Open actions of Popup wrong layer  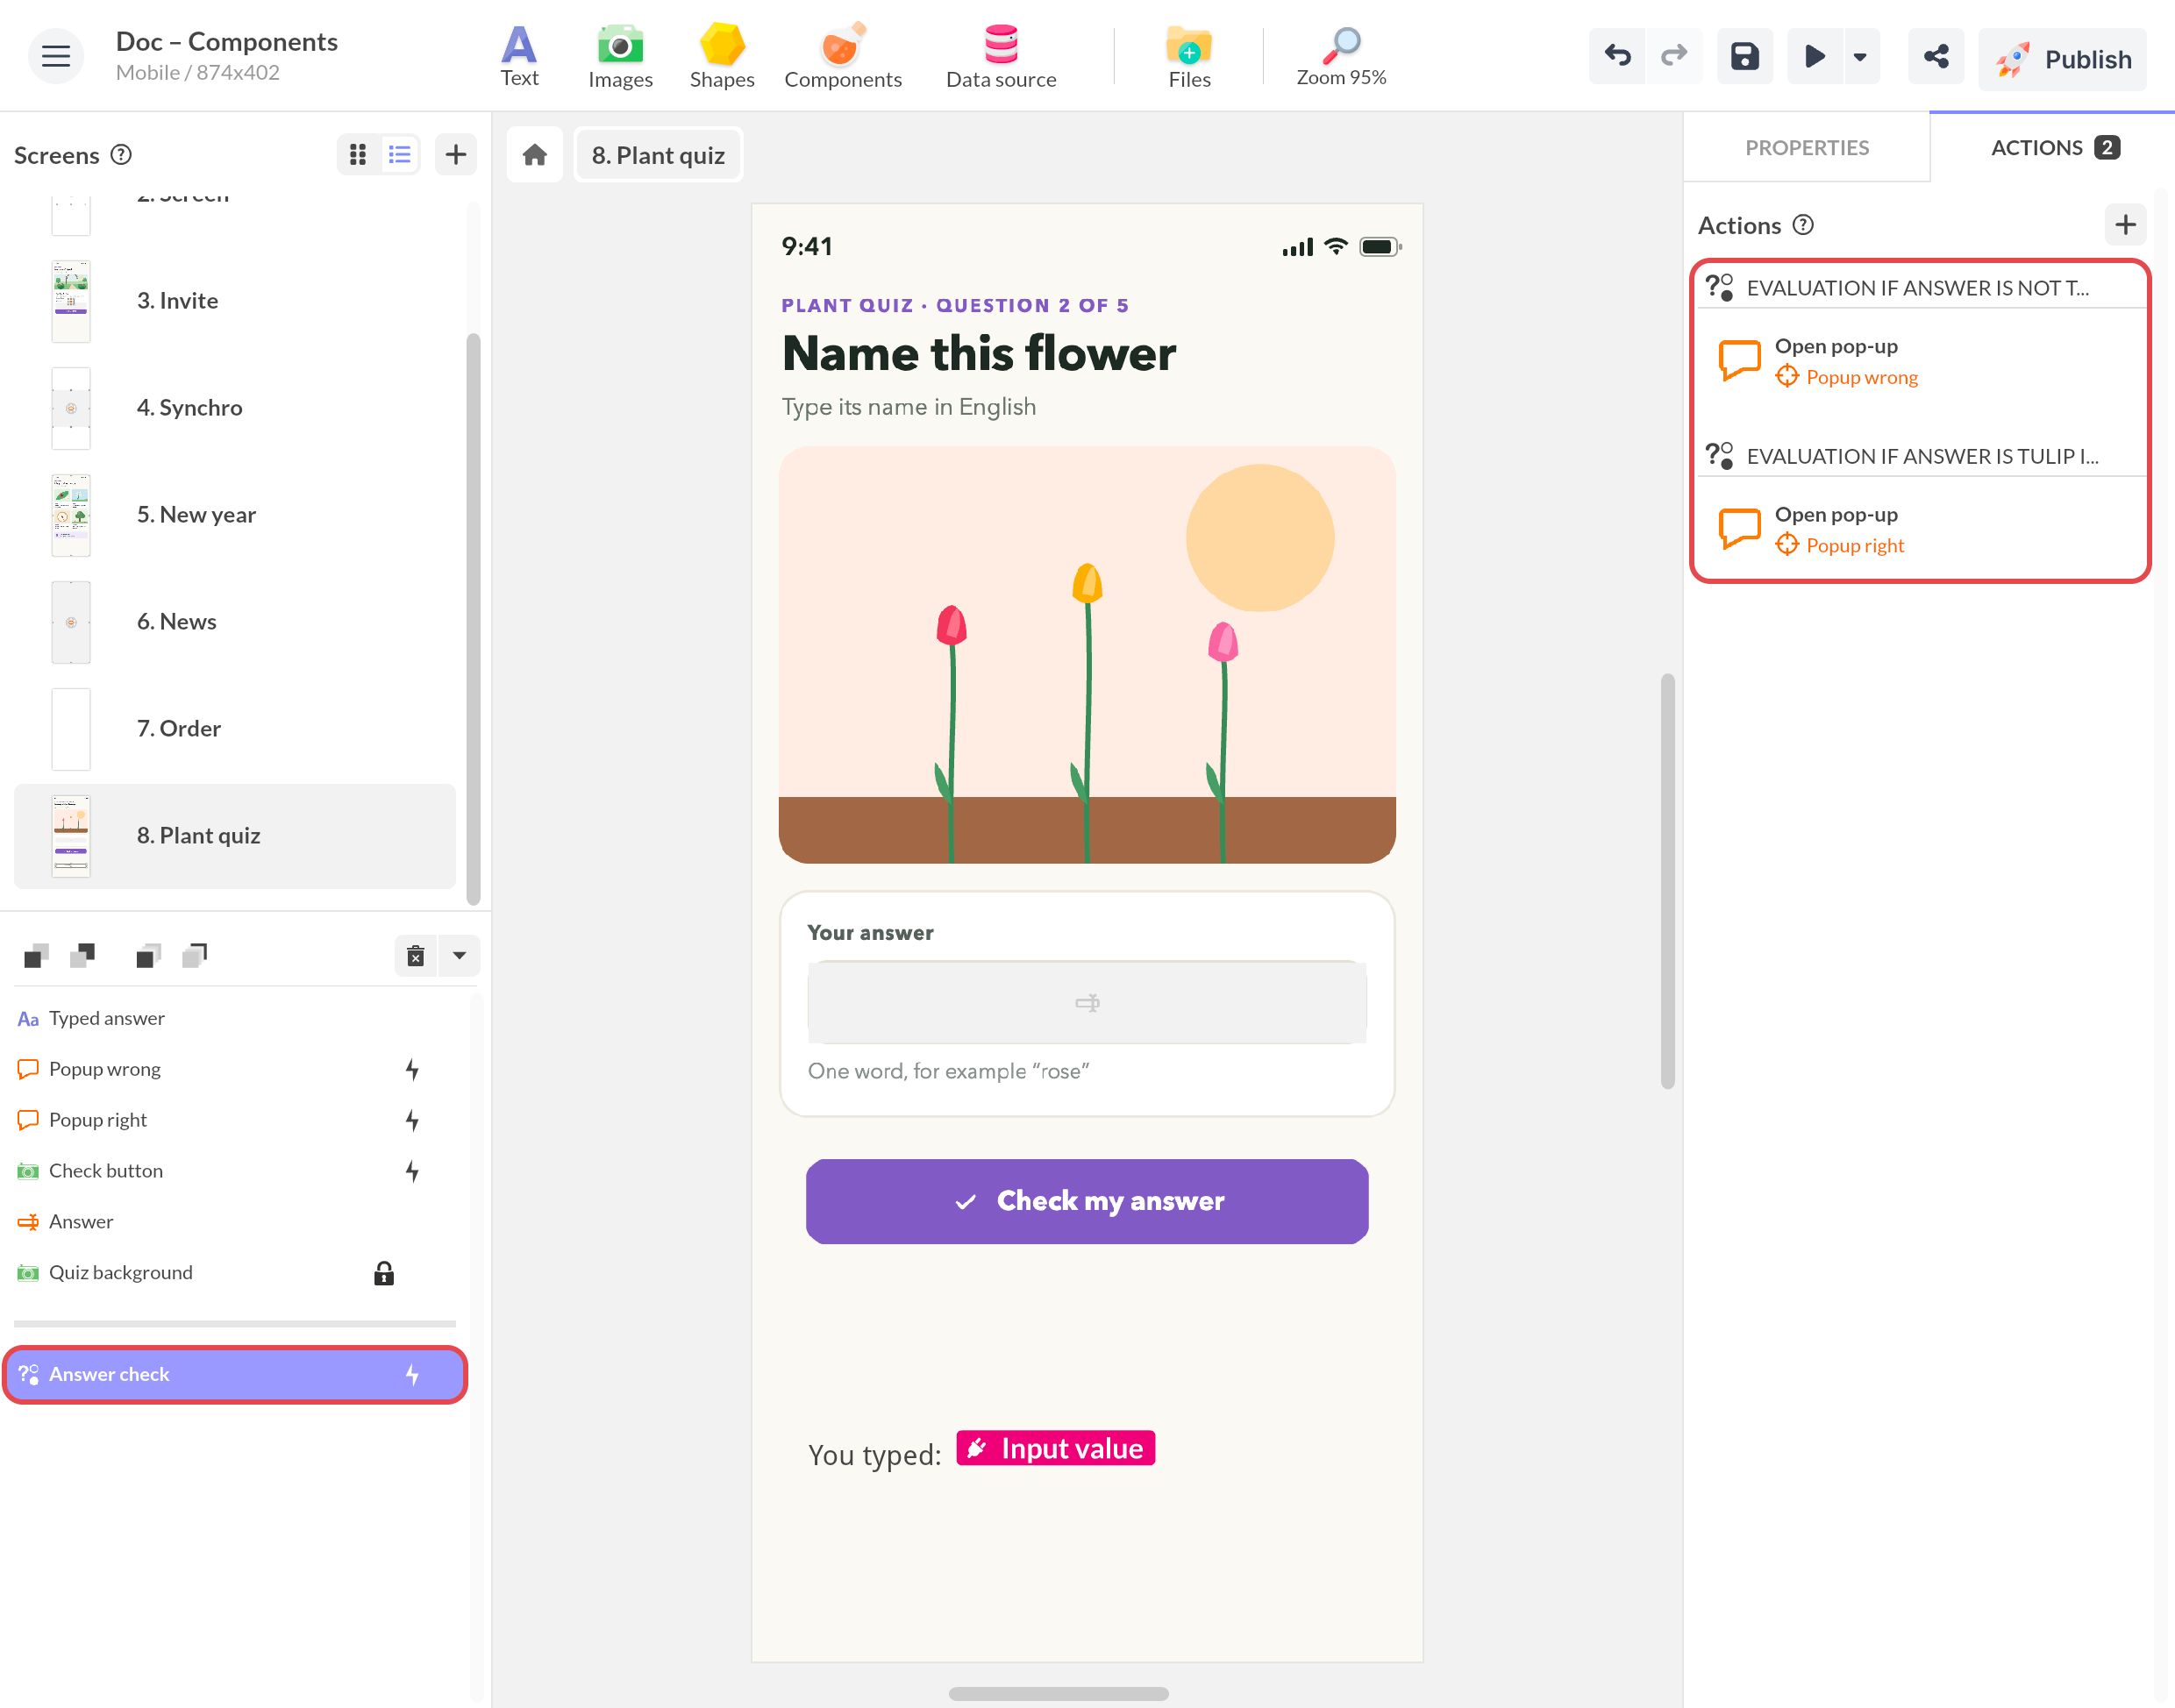pyautogui.click(x=412, y=1069)
